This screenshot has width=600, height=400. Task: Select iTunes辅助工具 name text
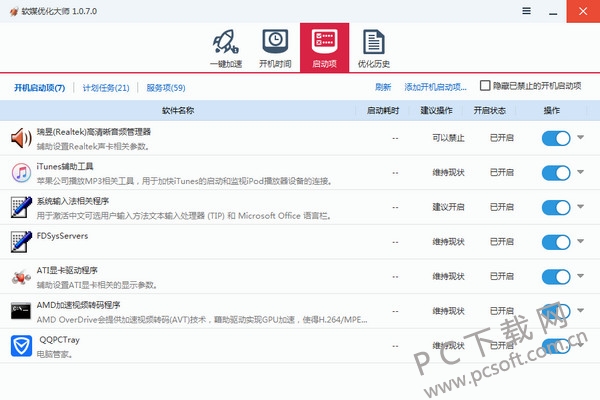(65, 167)
